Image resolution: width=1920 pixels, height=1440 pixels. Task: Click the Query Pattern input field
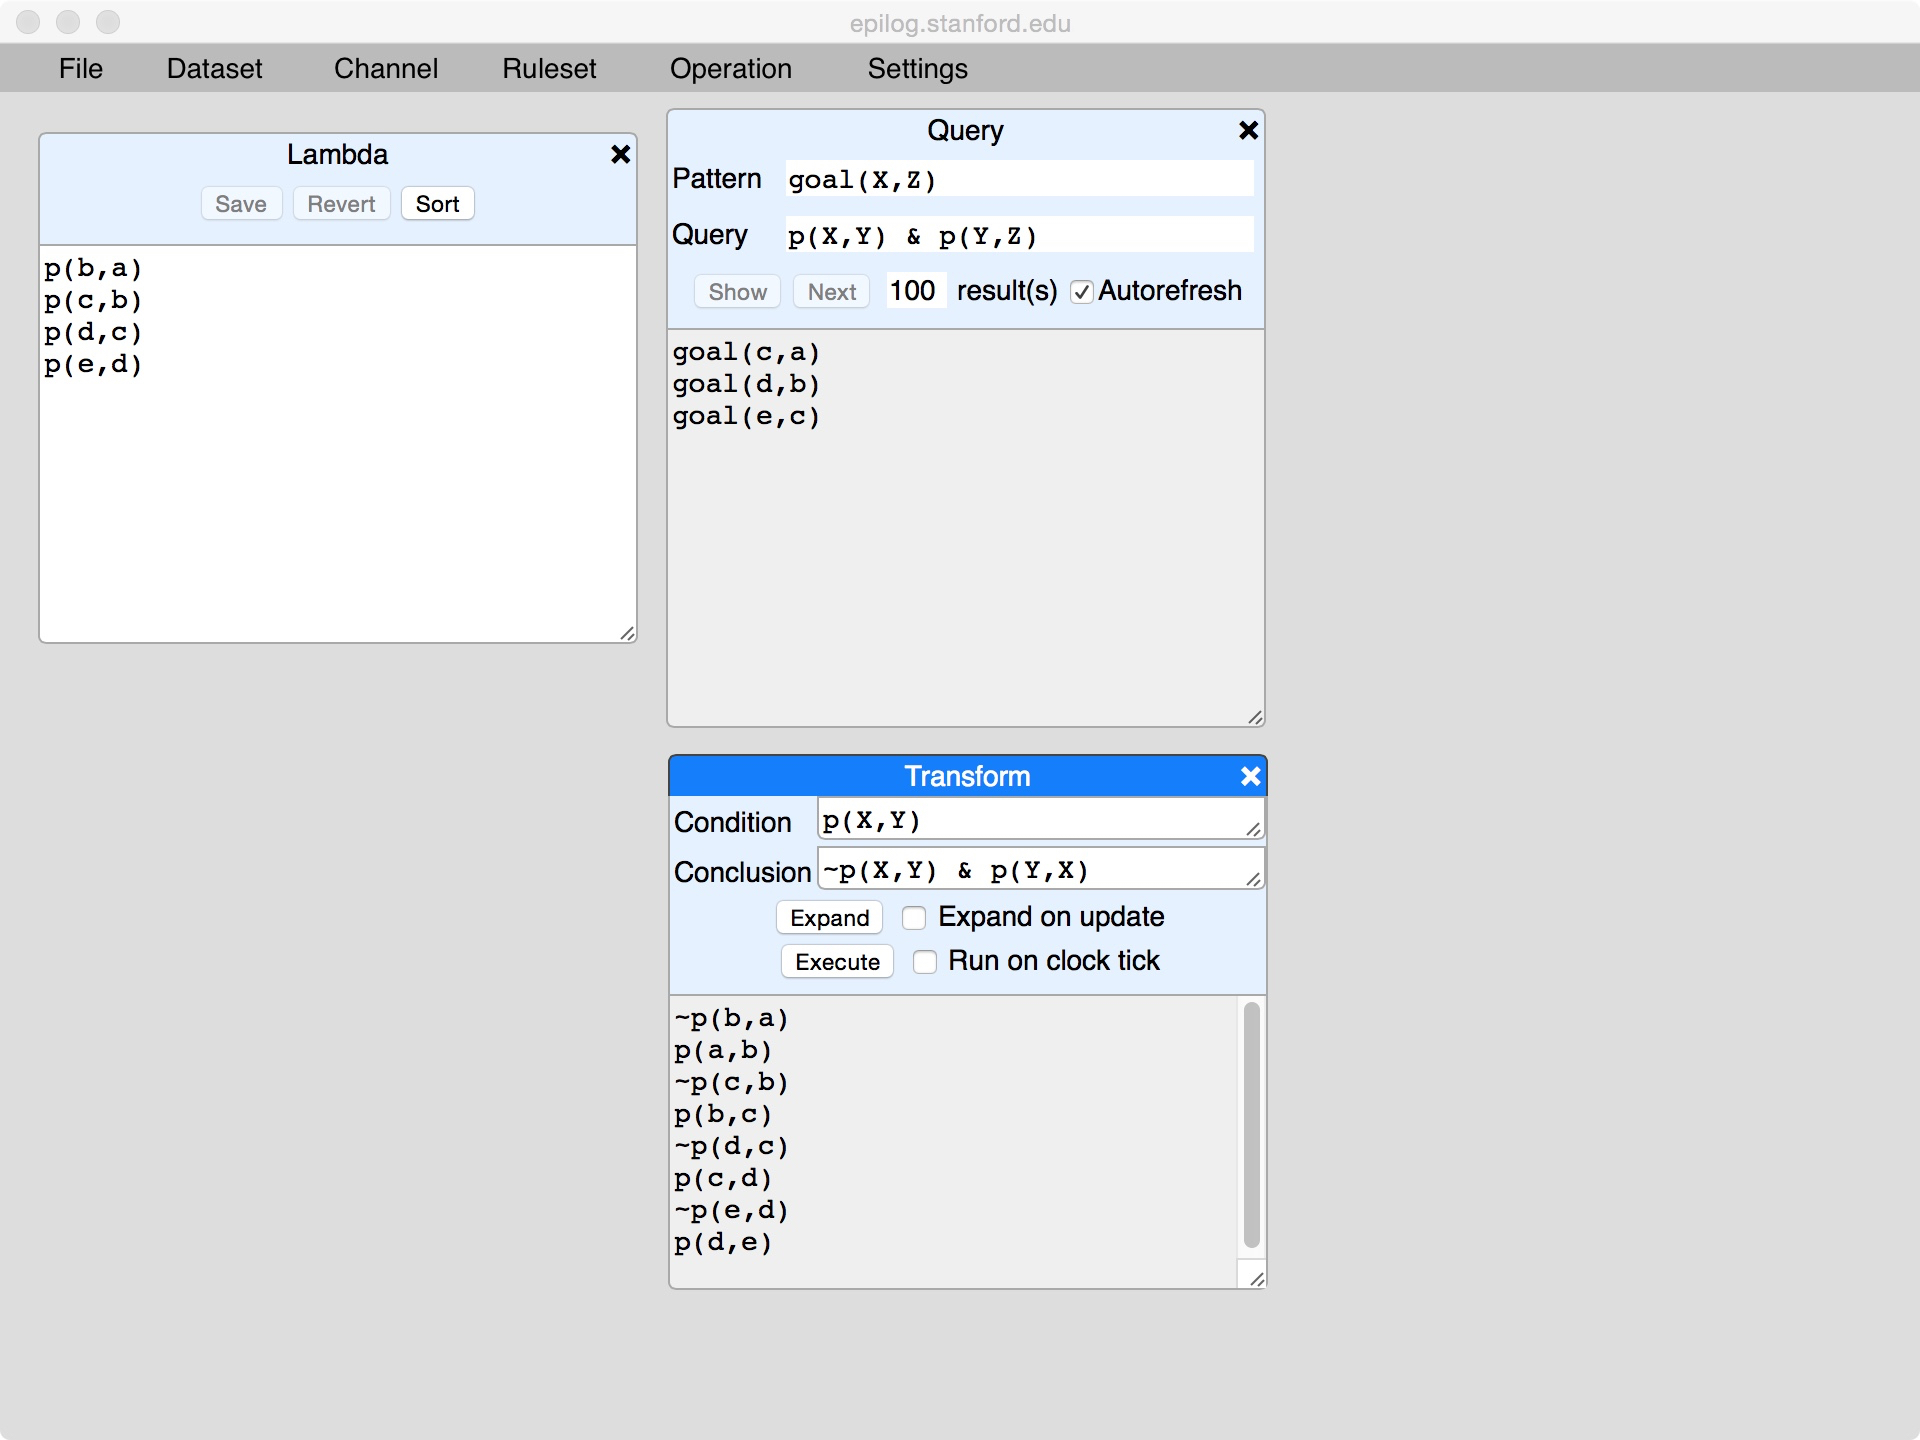[1018, 180]
